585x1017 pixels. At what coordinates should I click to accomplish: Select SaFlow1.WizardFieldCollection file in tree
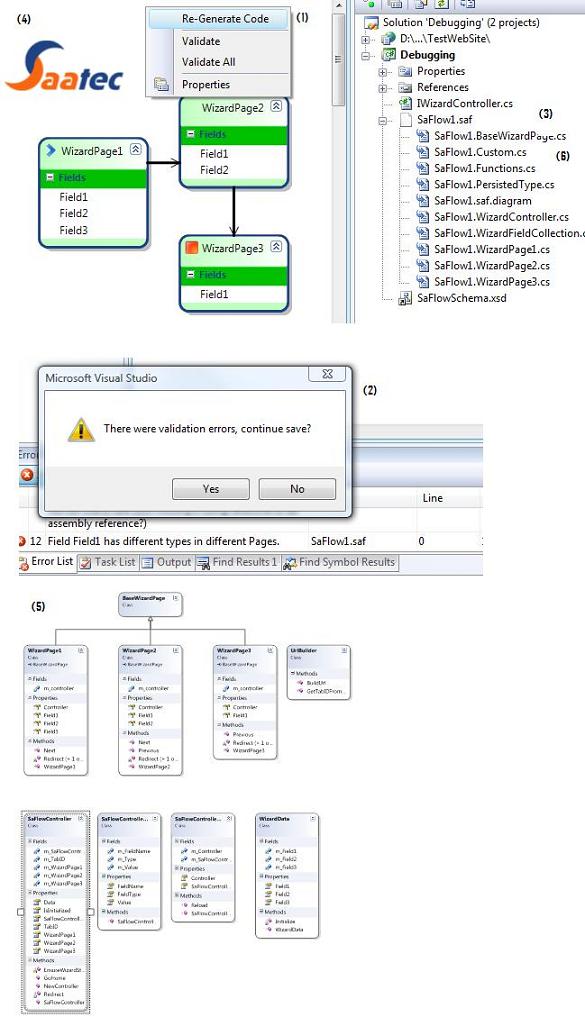(509, 233)
